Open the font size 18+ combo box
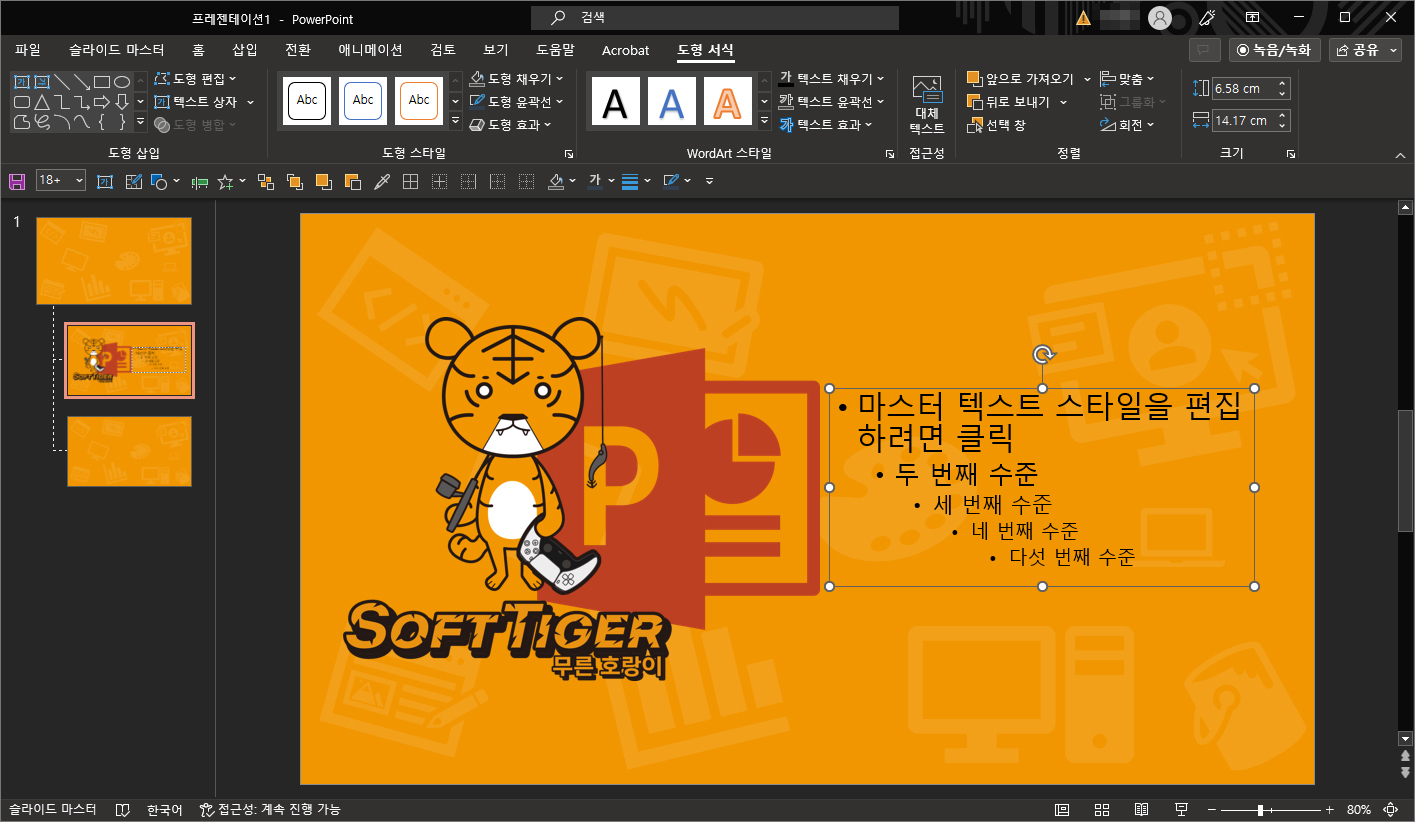1415x822 pixels. [61, 180]
